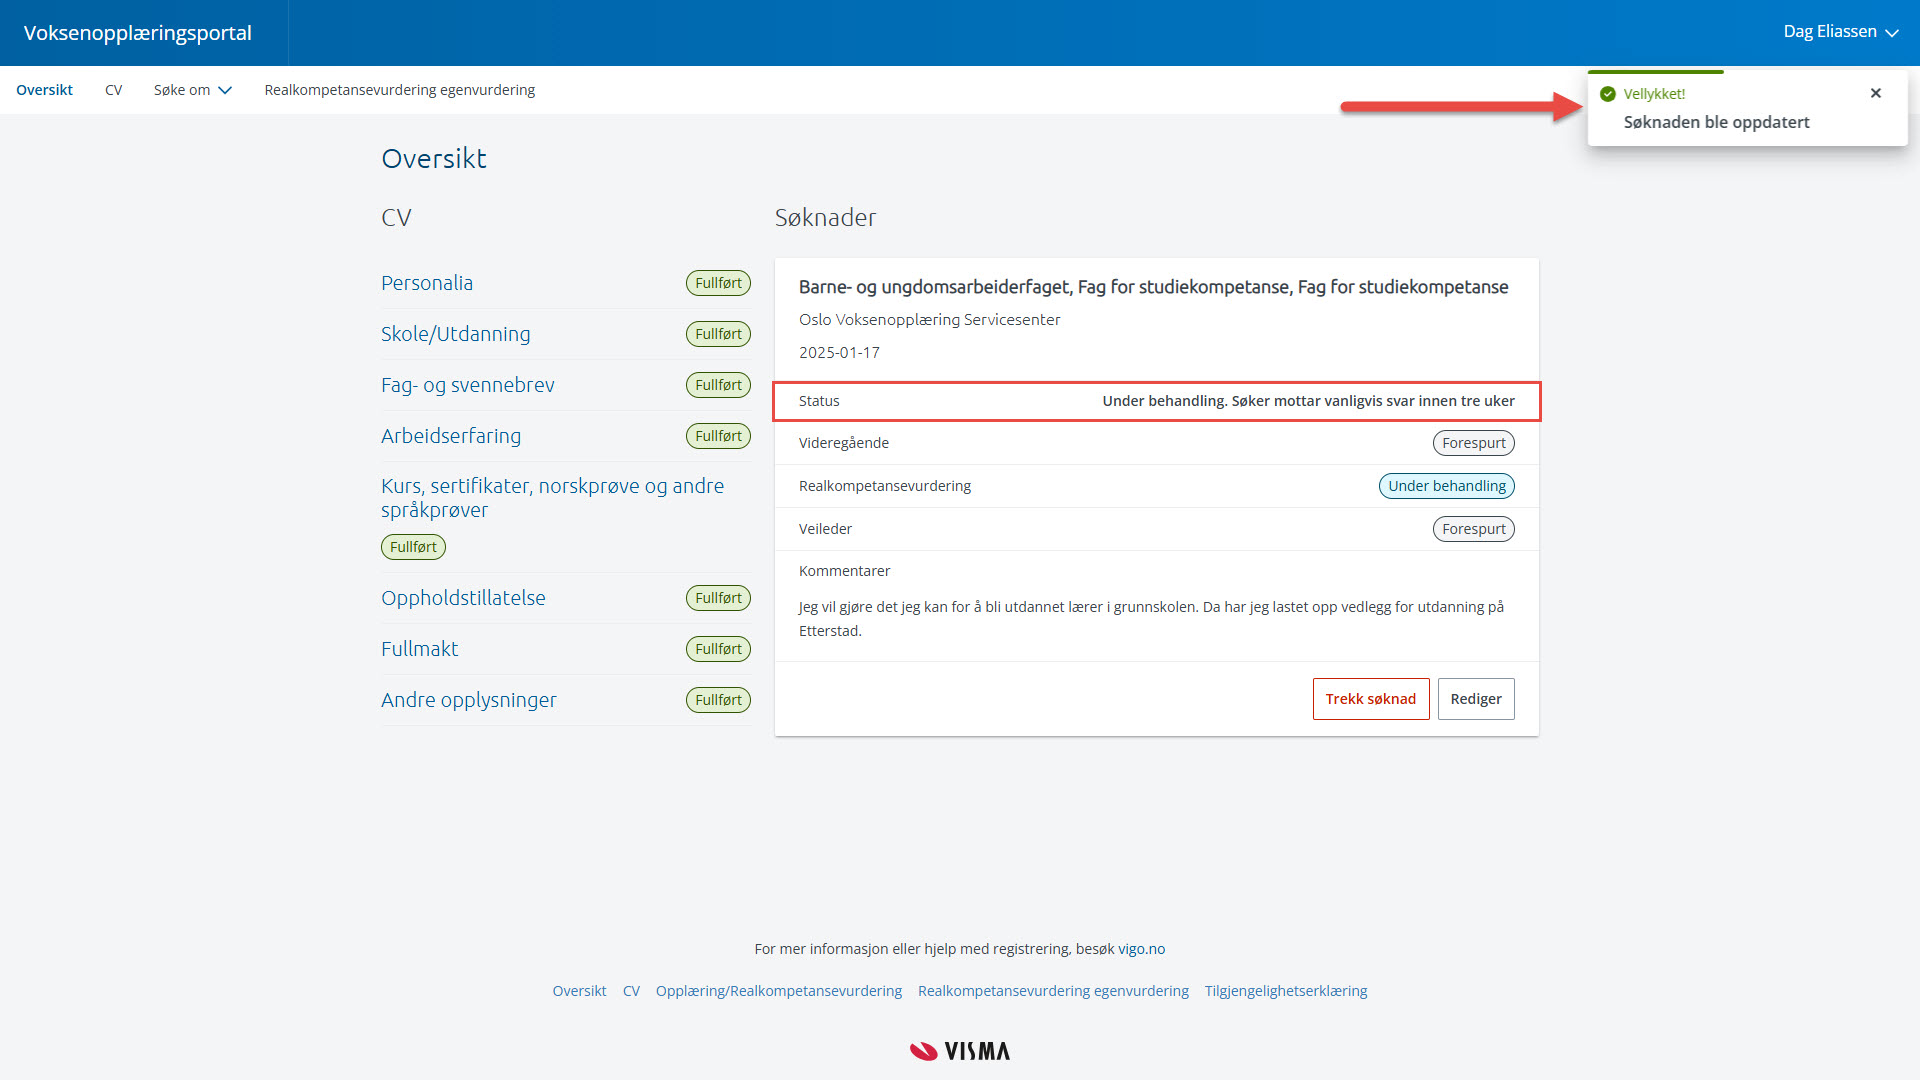1920x1080 pixels.
Task: Click the Trekk søknad button
Action: pyautogui.click(x=1370, y=699)
